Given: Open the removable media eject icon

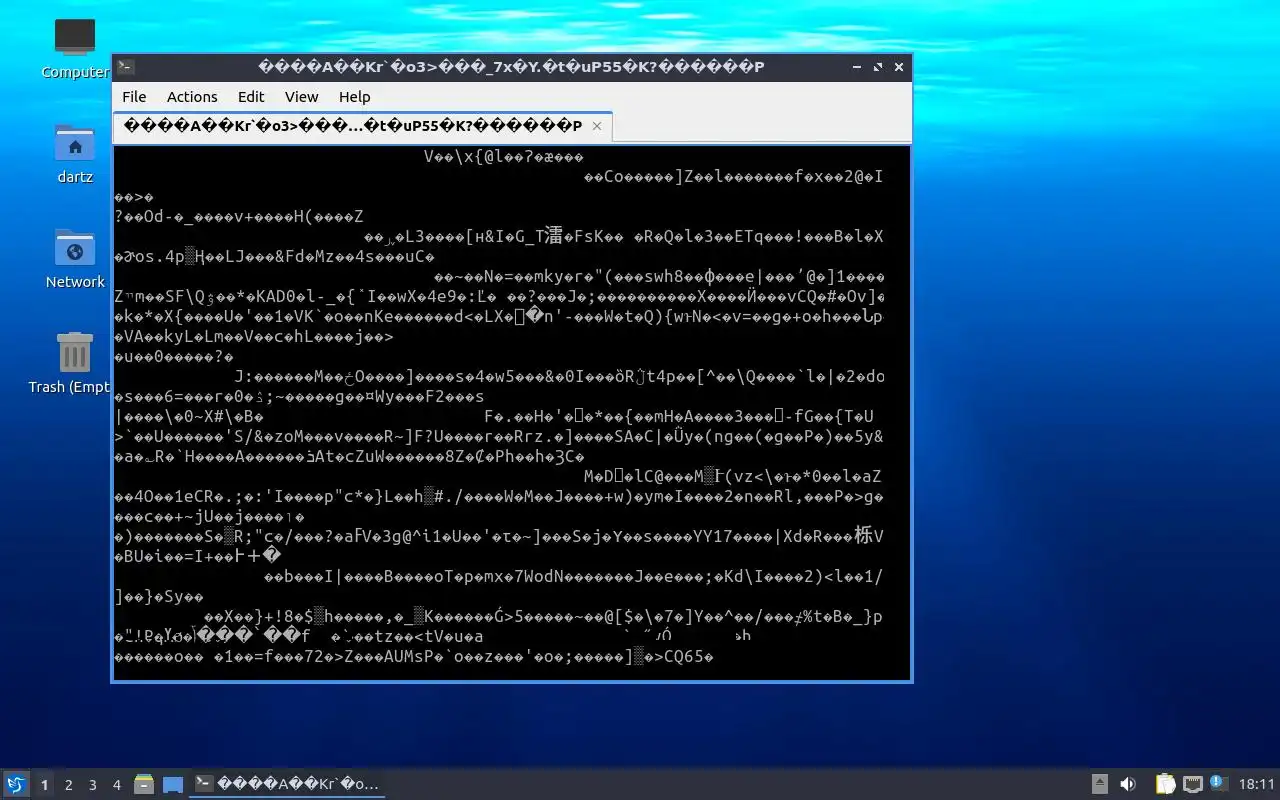Looking at the screenshot, I should 1099,785.
